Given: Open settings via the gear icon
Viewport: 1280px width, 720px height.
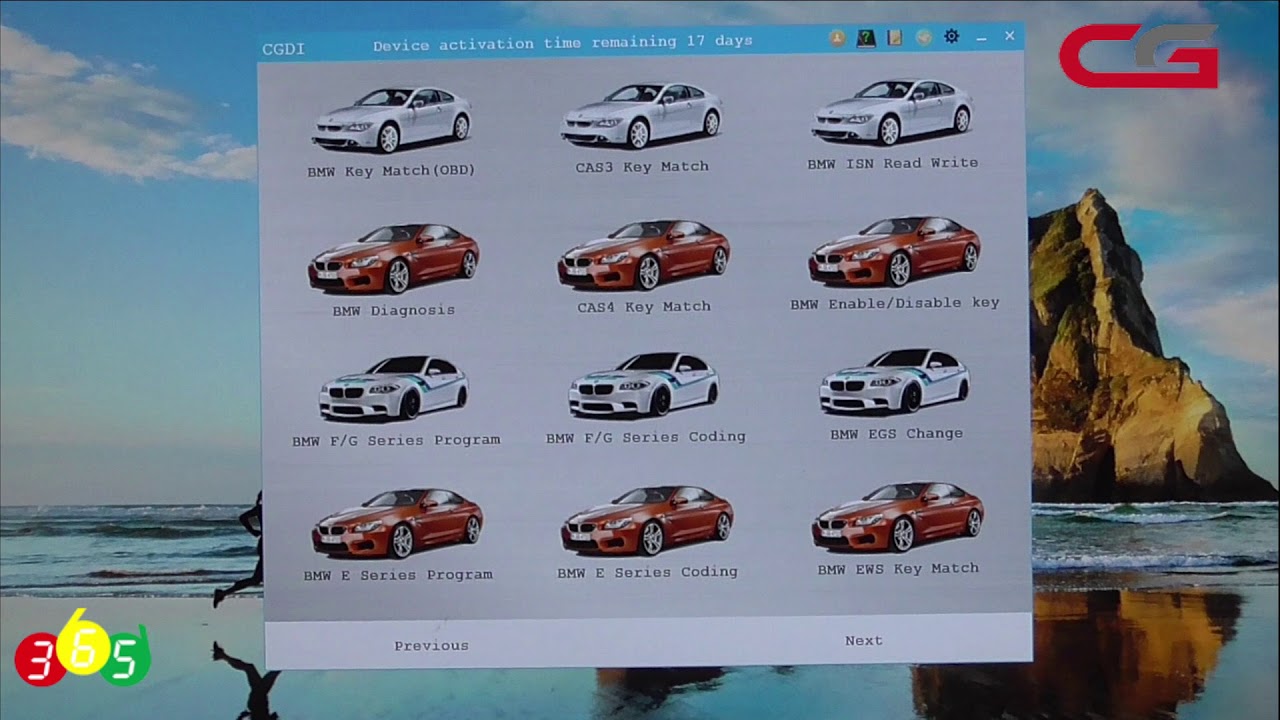Looking at the screenshot, I should pos(951,36).
